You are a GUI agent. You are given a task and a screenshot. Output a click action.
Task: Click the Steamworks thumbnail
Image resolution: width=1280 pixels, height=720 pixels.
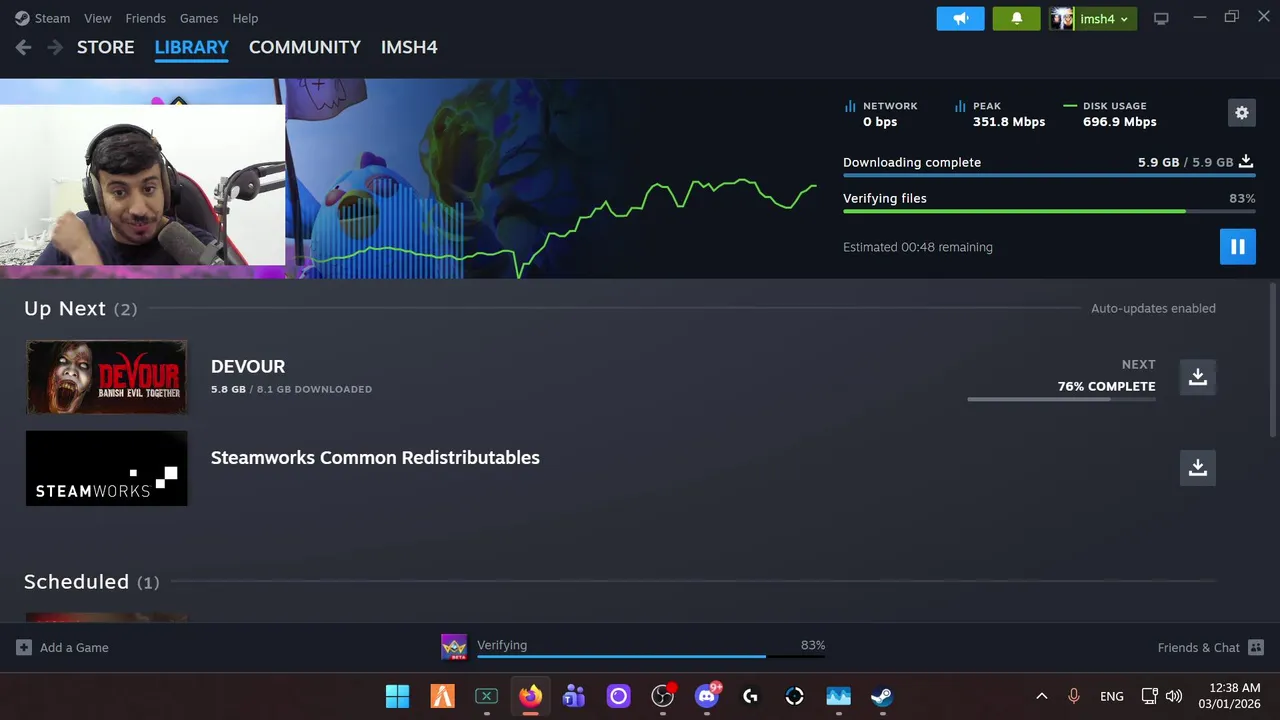(x=106, y=468)
